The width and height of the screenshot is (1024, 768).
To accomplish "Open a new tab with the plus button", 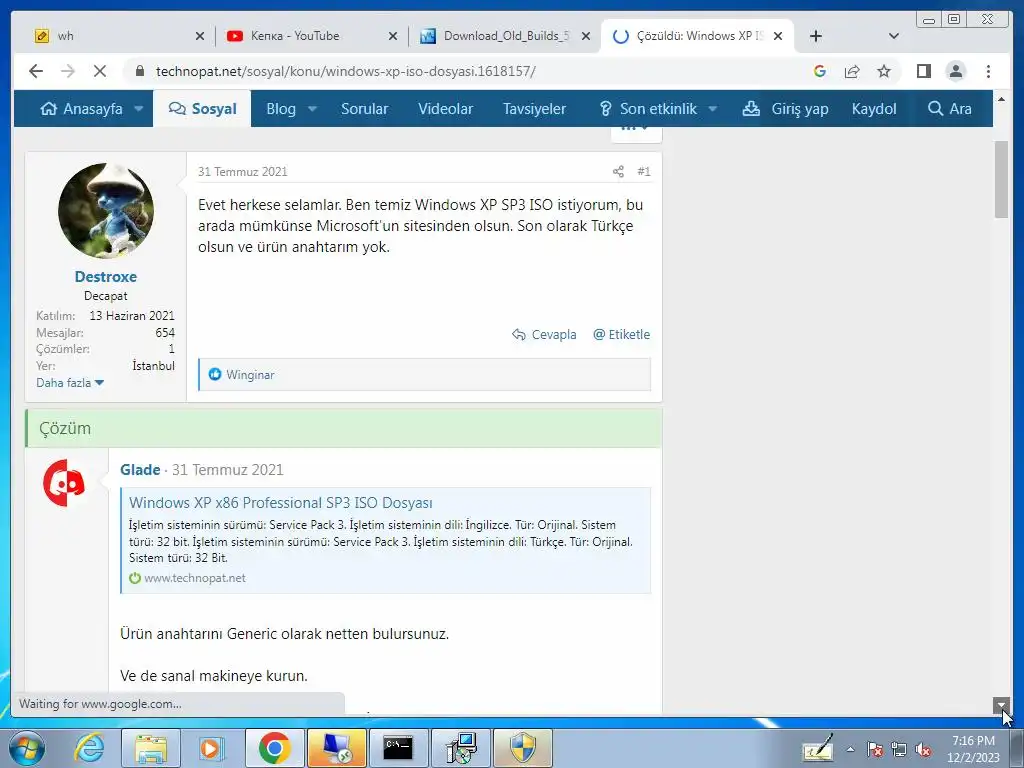I will pyautogui.click(x=816, y=36).
